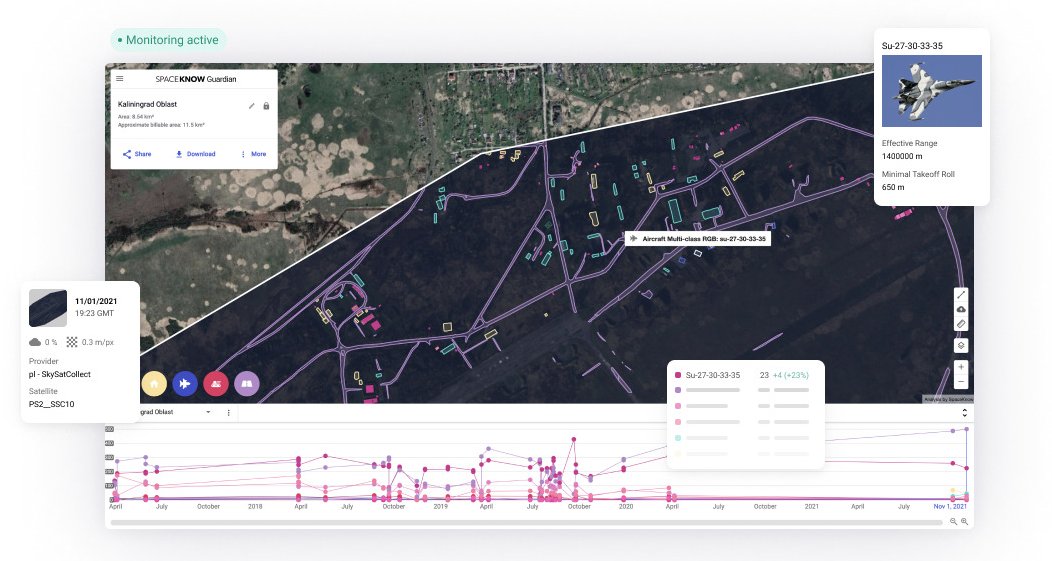Click the cloud cover 0 % icon
The width and height of the screenshot is (1052, 561).
pos(35,342)
